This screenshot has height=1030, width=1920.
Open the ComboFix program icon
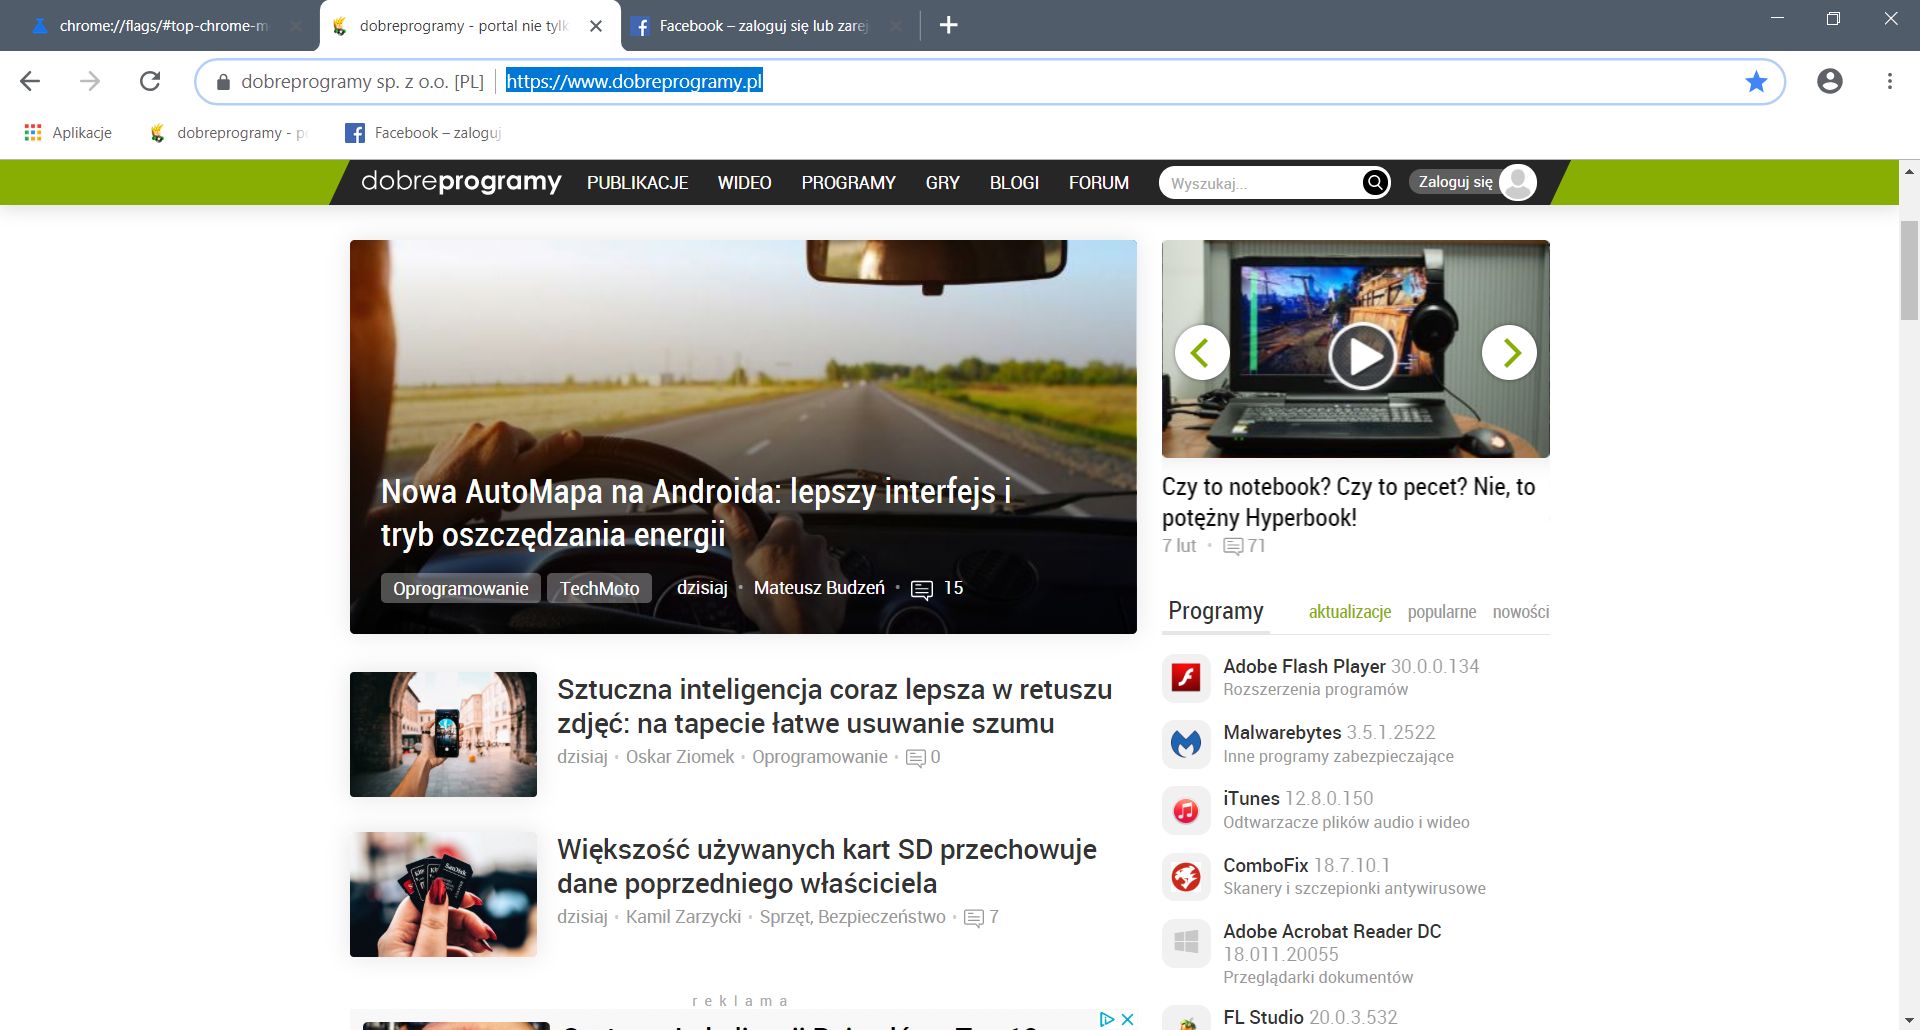coord(1186,876)
